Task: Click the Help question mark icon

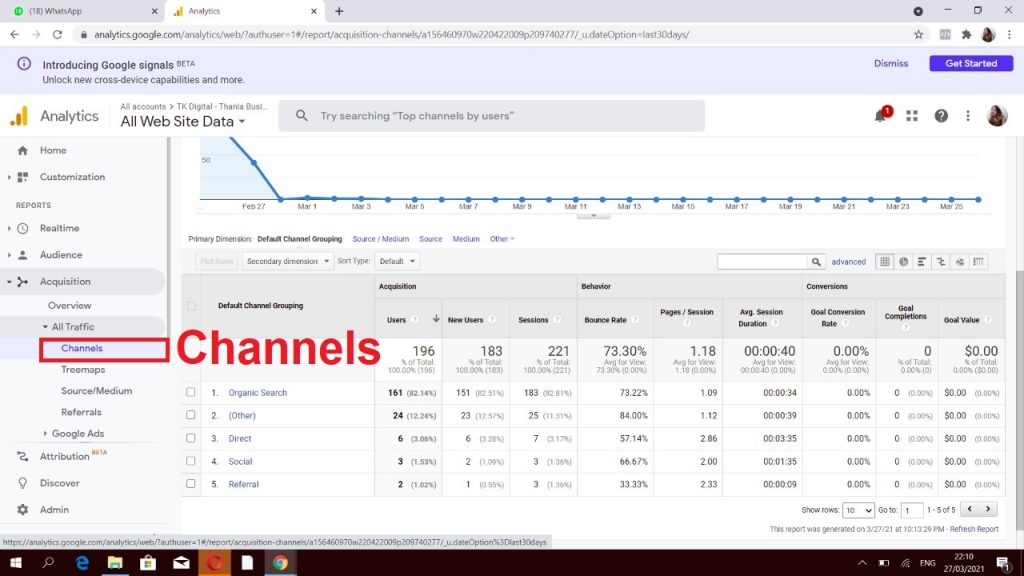Action: point(941,116)
